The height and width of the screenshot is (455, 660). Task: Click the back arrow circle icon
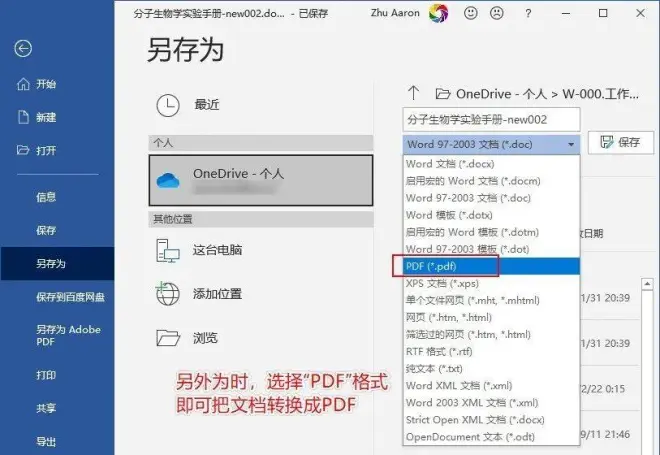[23, 48]
